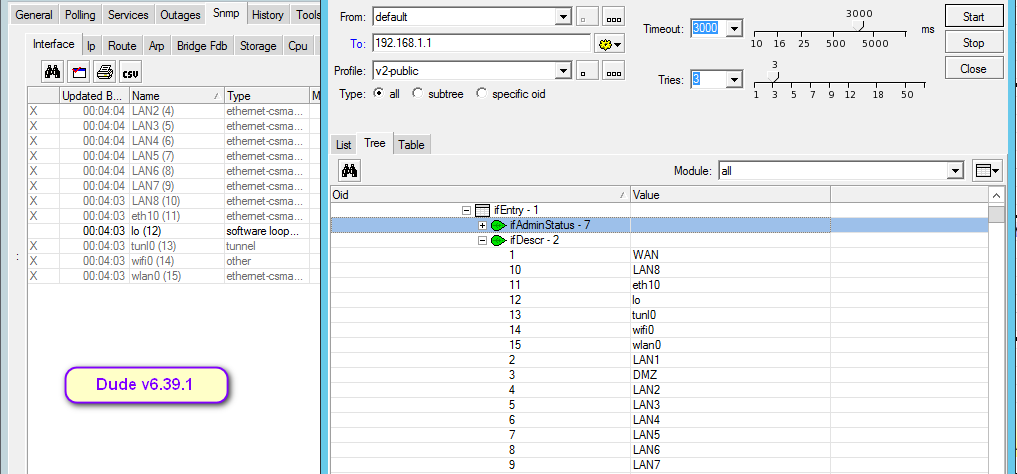This screenshot has width=1017, height=474.
Task: Click into the To address field
Action: [x=481, y=43]
